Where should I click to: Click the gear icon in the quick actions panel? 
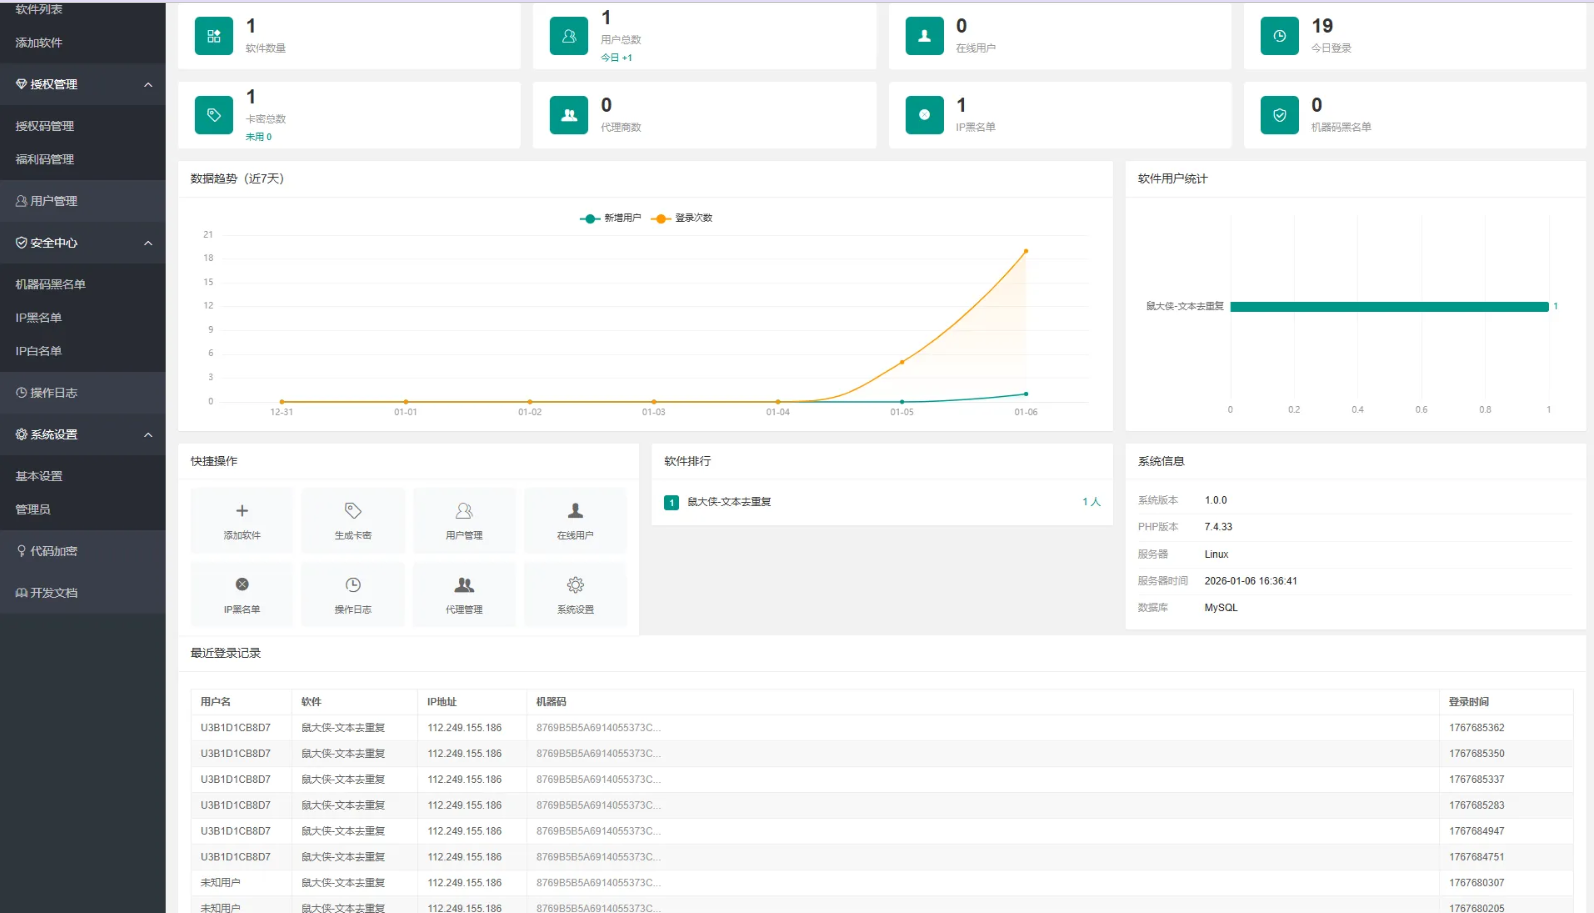(x=575, y=585)
